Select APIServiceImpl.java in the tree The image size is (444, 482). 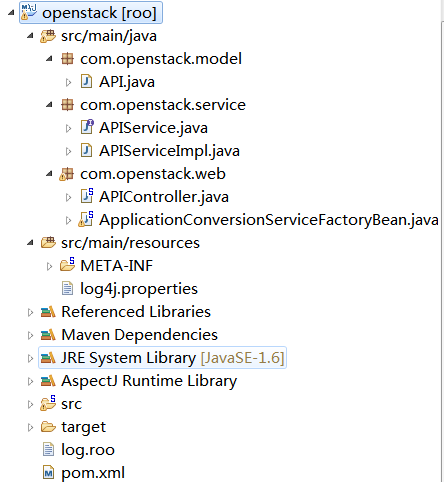click(x=169, y=151)
